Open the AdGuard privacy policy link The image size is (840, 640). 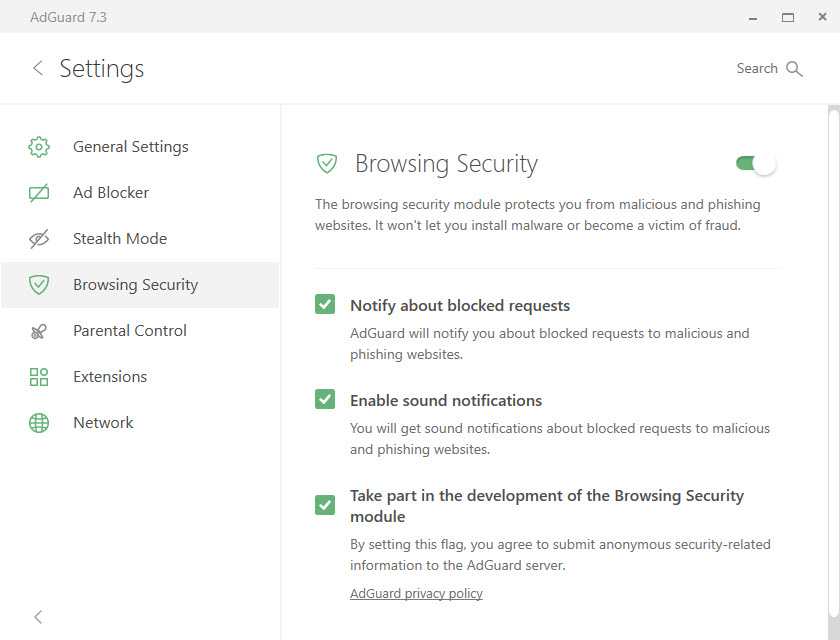point(416,593)
